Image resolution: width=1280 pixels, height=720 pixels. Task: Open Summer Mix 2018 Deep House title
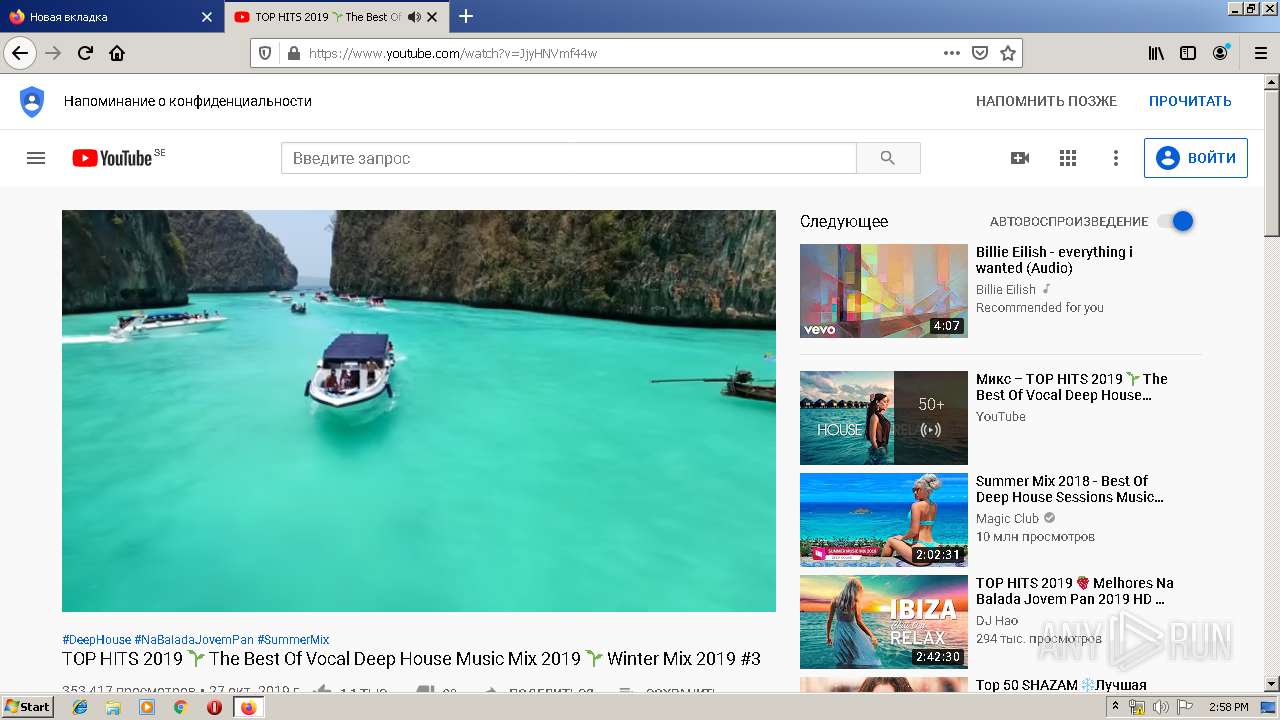tap(1070, 489)
